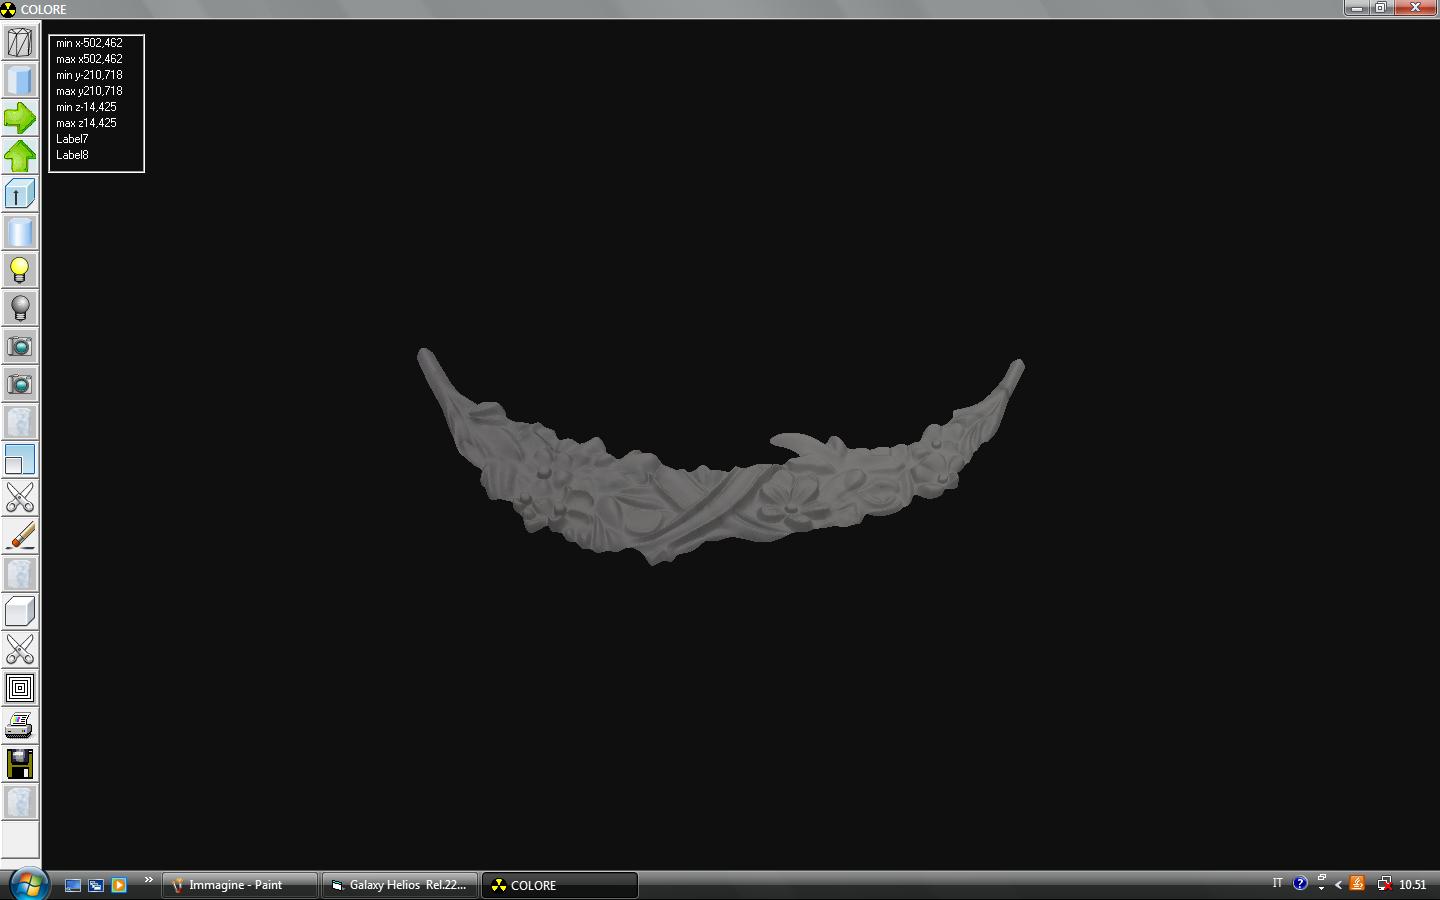1440x900 pixels.
Task: Click the green right arrow icon
Action: 20,118
